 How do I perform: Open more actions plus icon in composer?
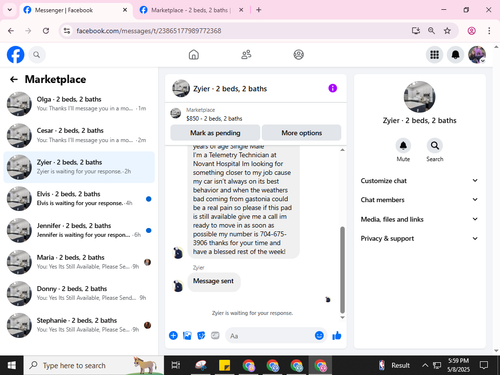pyautogui.click(x=173, y=335)
